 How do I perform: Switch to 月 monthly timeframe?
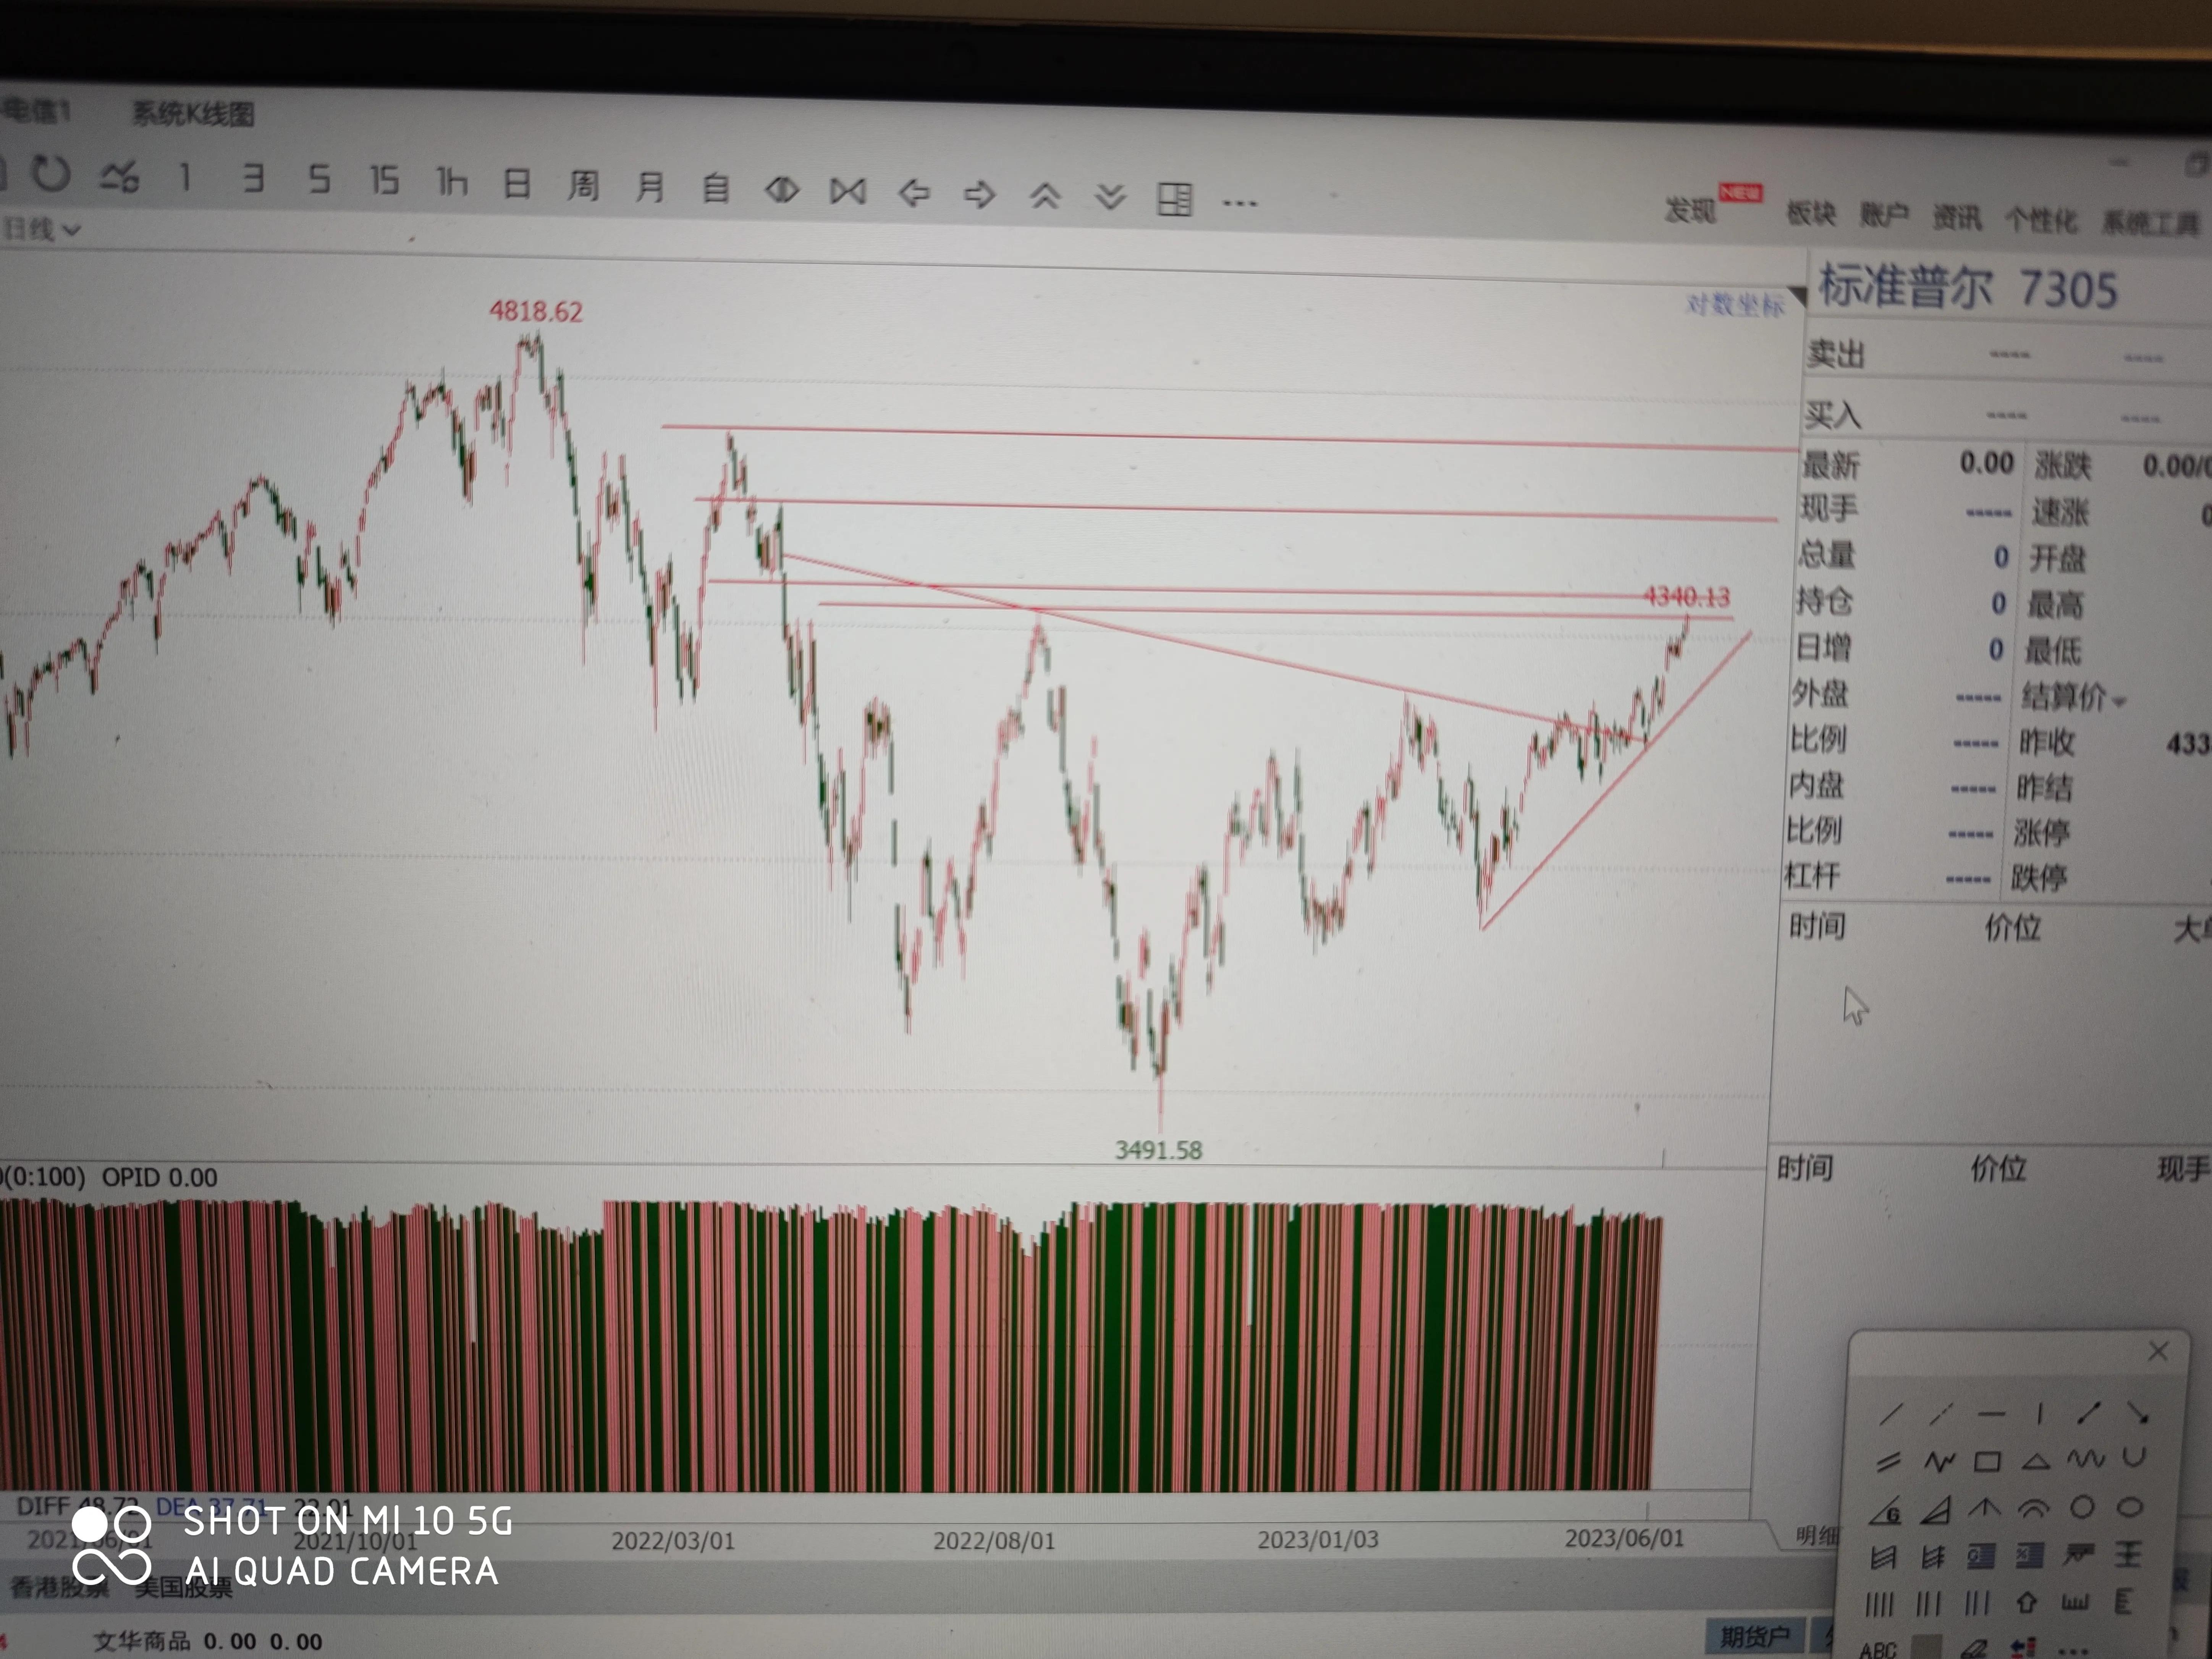tap(650, 187)
